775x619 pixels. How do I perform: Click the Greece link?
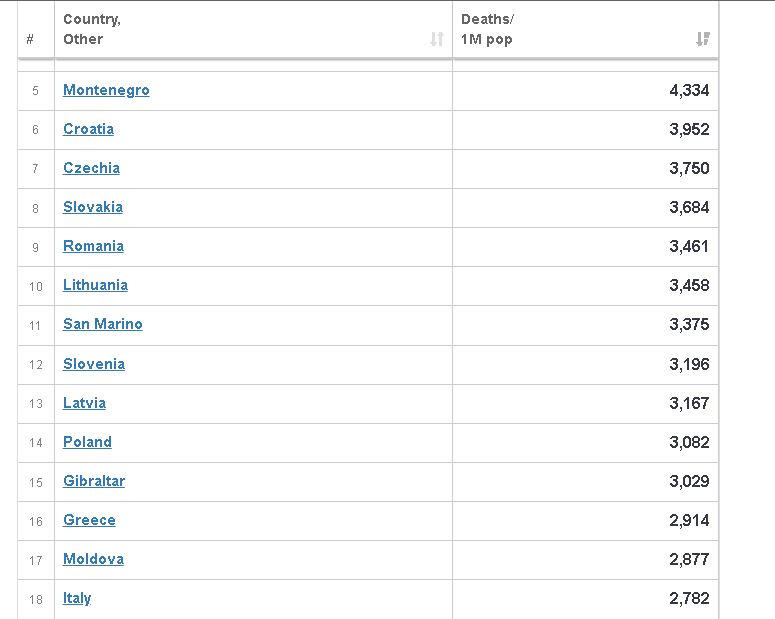89,520
